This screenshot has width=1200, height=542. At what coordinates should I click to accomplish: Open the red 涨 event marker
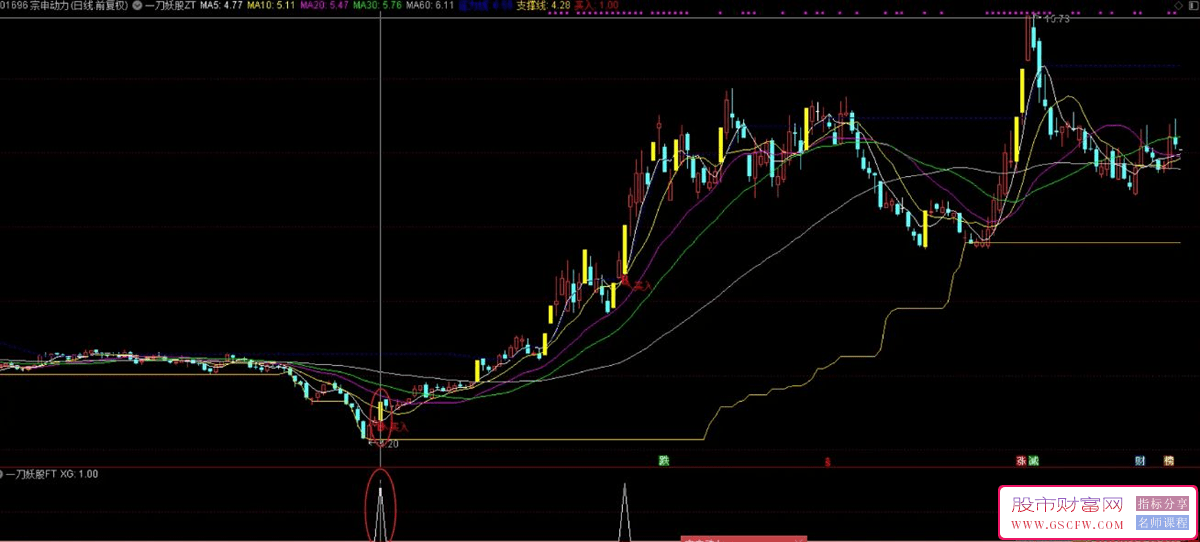click(1022, 461)
